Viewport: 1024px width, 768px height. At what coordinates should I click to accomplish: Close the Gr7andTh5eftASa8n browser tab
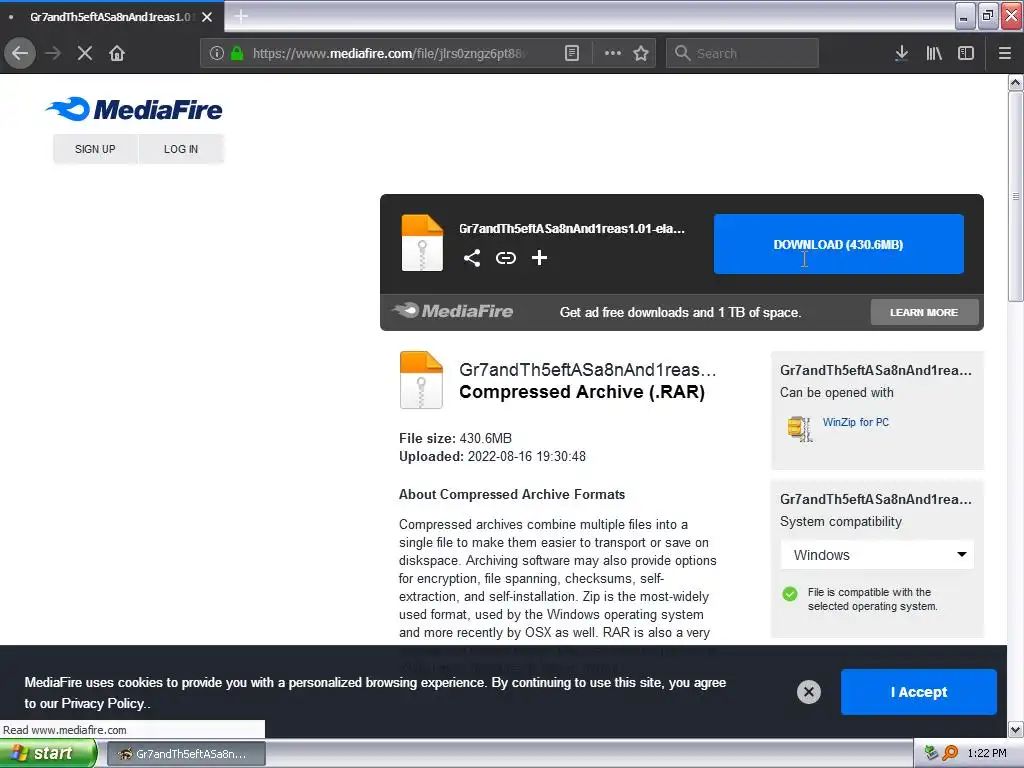coord(207,17)
